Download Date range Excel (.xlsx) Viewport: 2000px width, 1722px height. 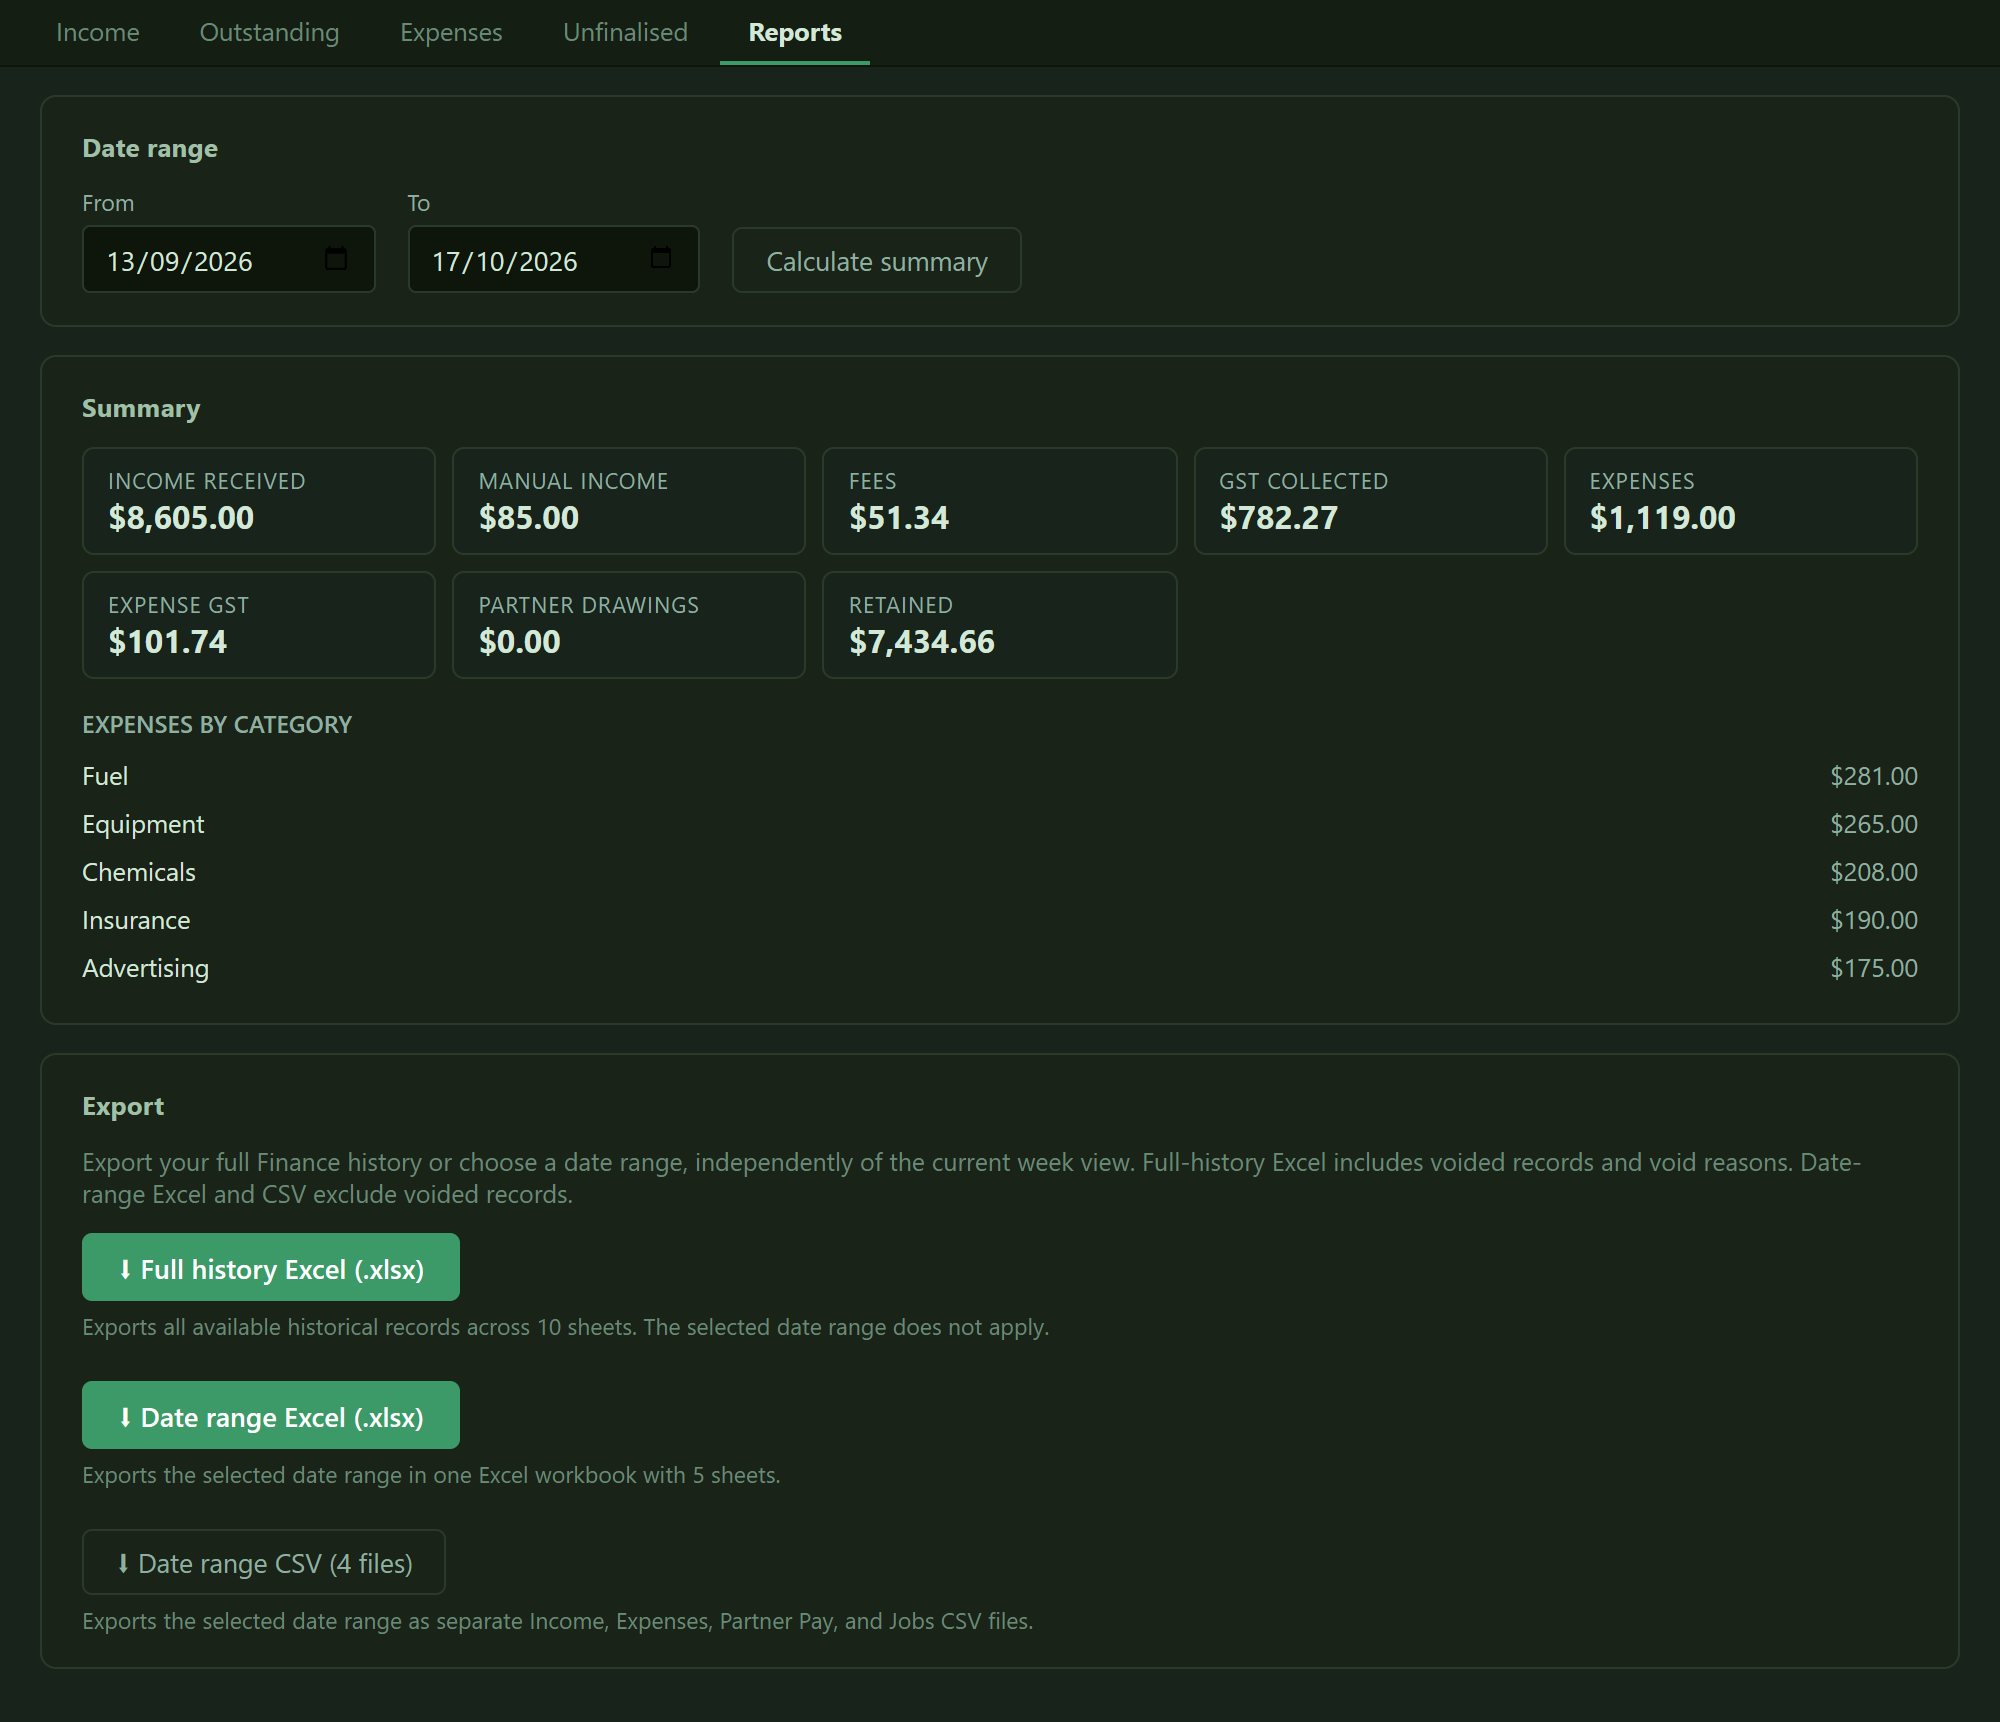click(x=271, y=1415)
